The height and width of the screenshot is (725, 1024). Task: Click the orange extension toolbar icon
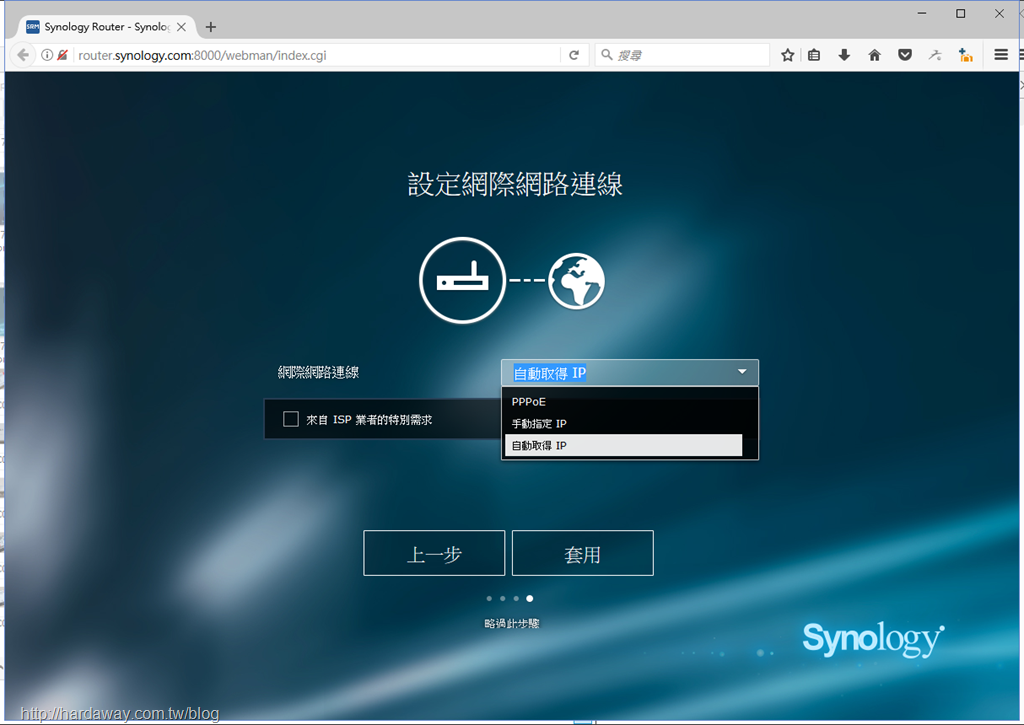pos(965,55)
